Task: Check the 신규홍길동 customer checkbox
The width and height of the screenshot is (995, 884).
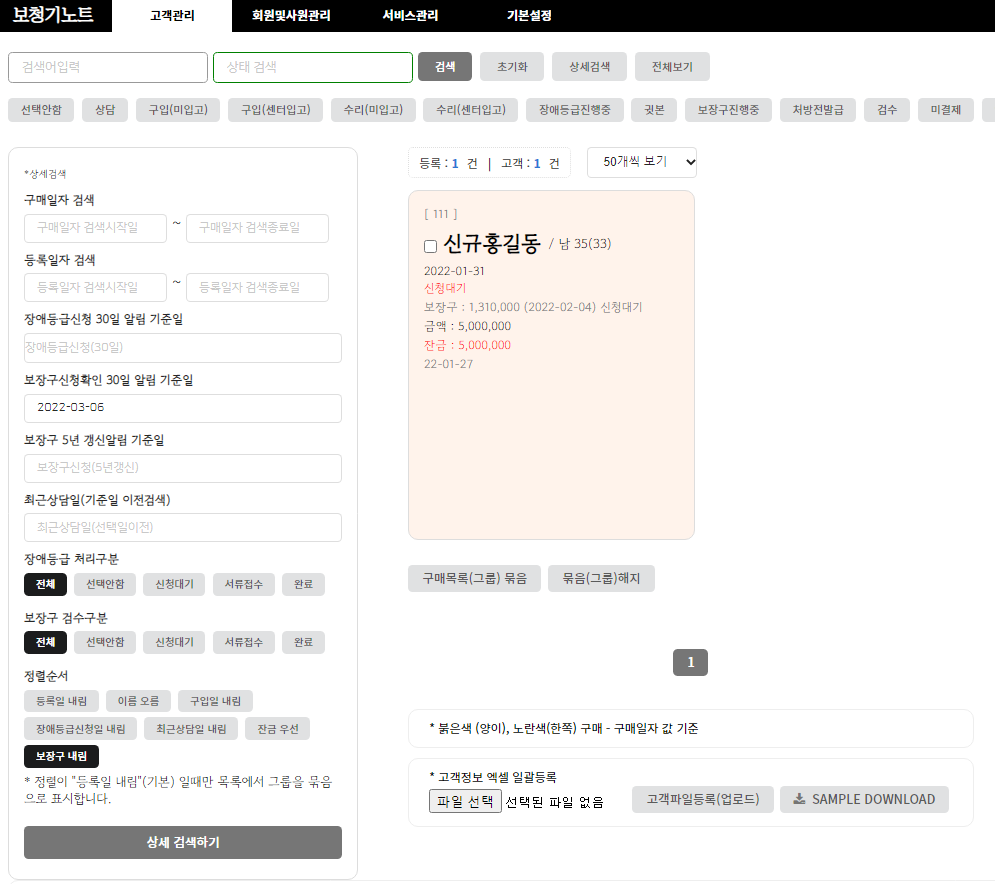Action: [430, 246]
